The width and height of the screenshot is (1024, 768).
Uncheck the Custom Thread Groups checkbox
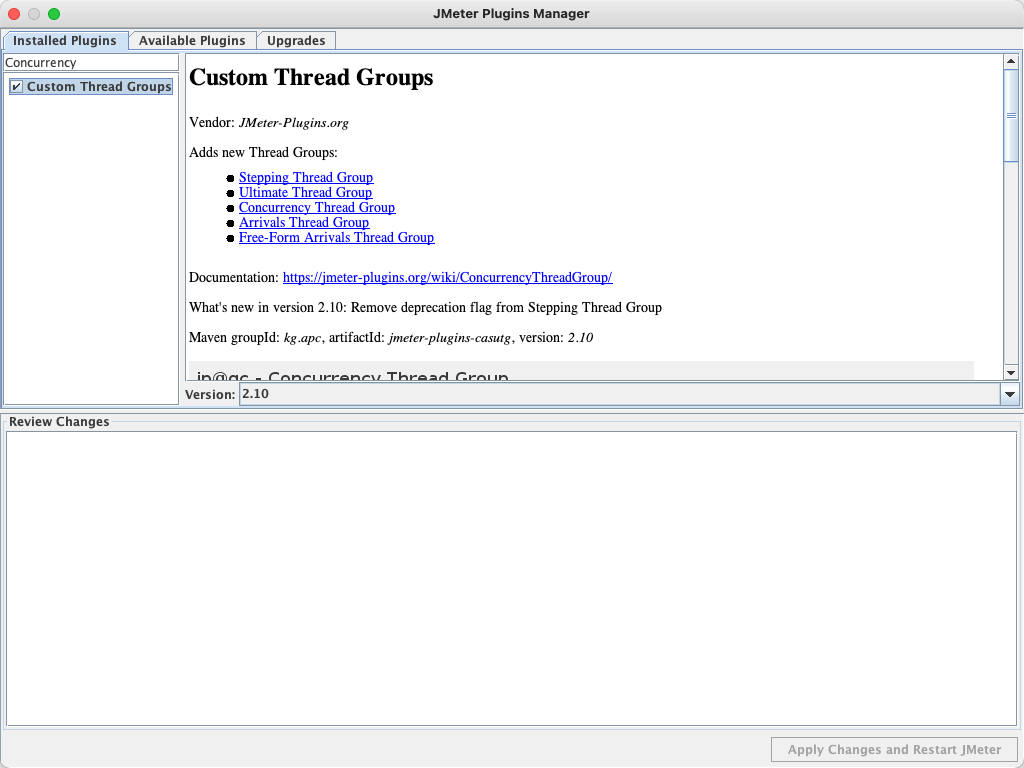coord(17,87)
